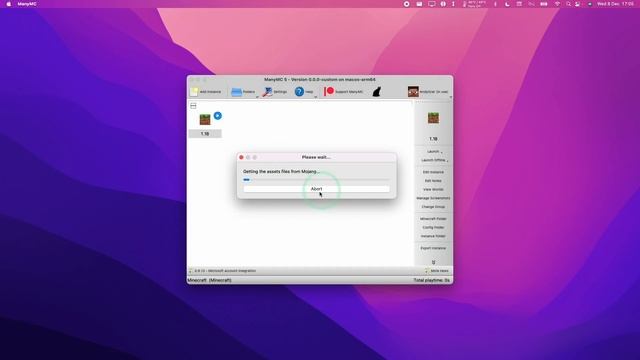
Task: Click the date and time in menu bar
Action: pos(615,4)
